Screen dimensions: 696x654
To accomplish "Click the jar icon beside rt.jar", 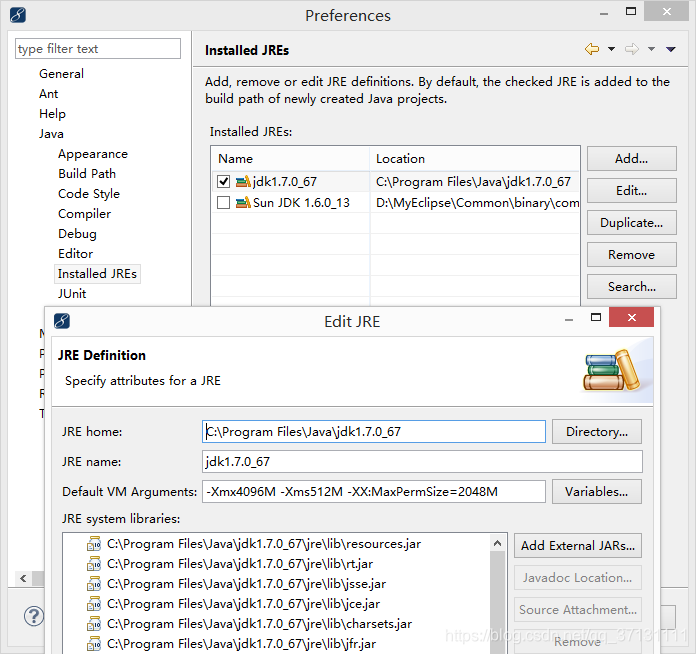I will 94,564.
